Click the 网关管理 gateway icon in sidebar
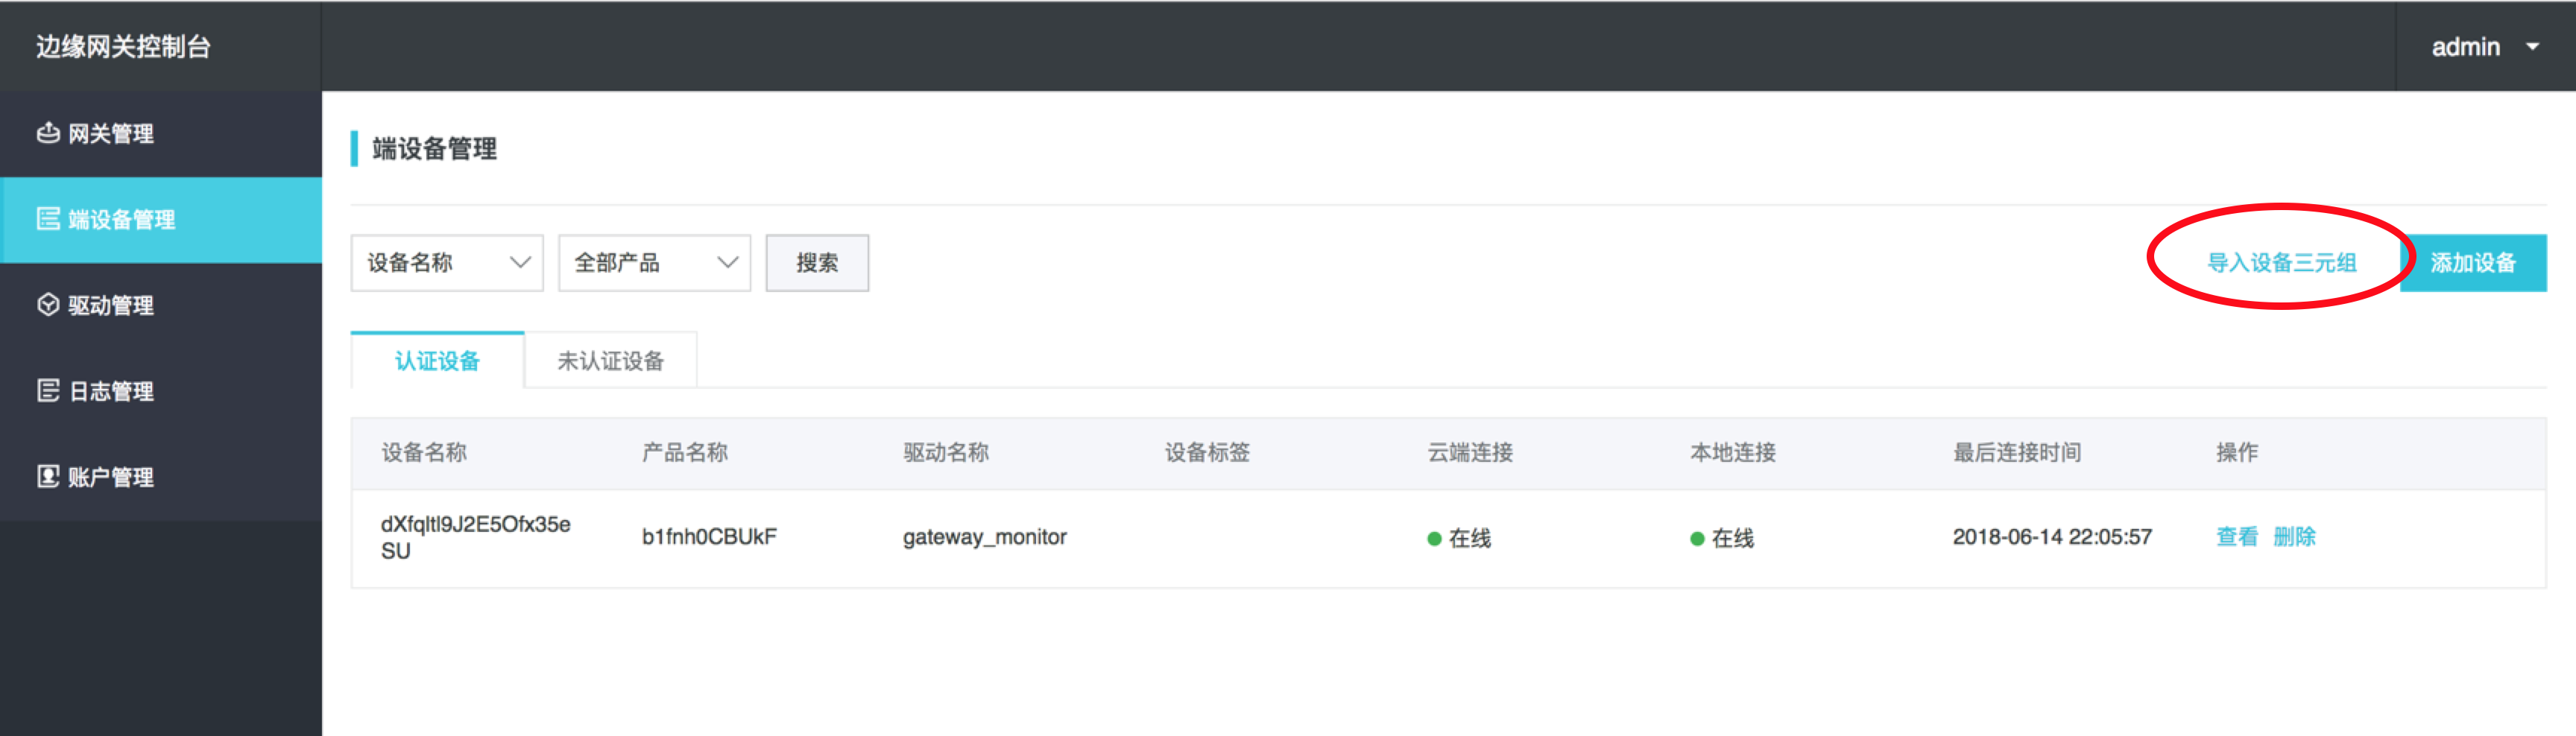The width and height of the screenshot is (2576, 736). (x=47, y=133)
